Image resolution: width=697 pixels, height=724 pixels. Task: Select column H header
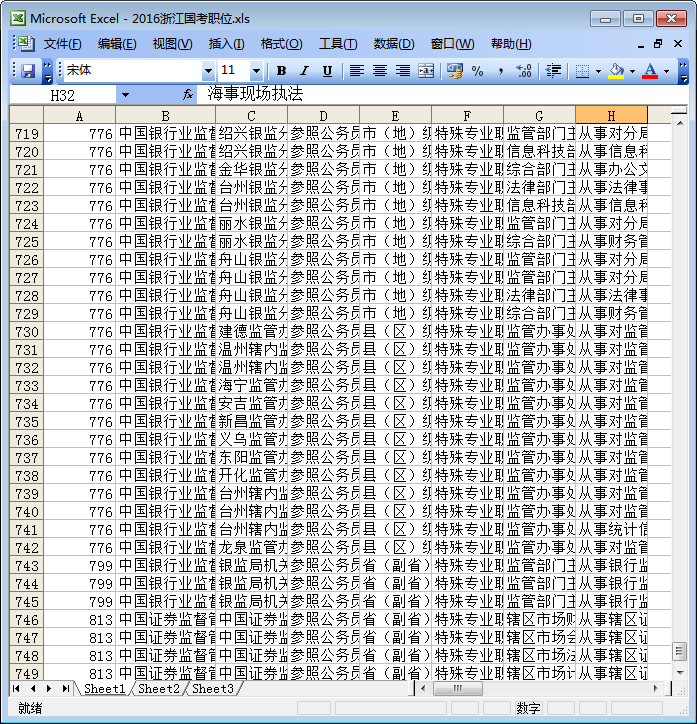pos(611,115)
